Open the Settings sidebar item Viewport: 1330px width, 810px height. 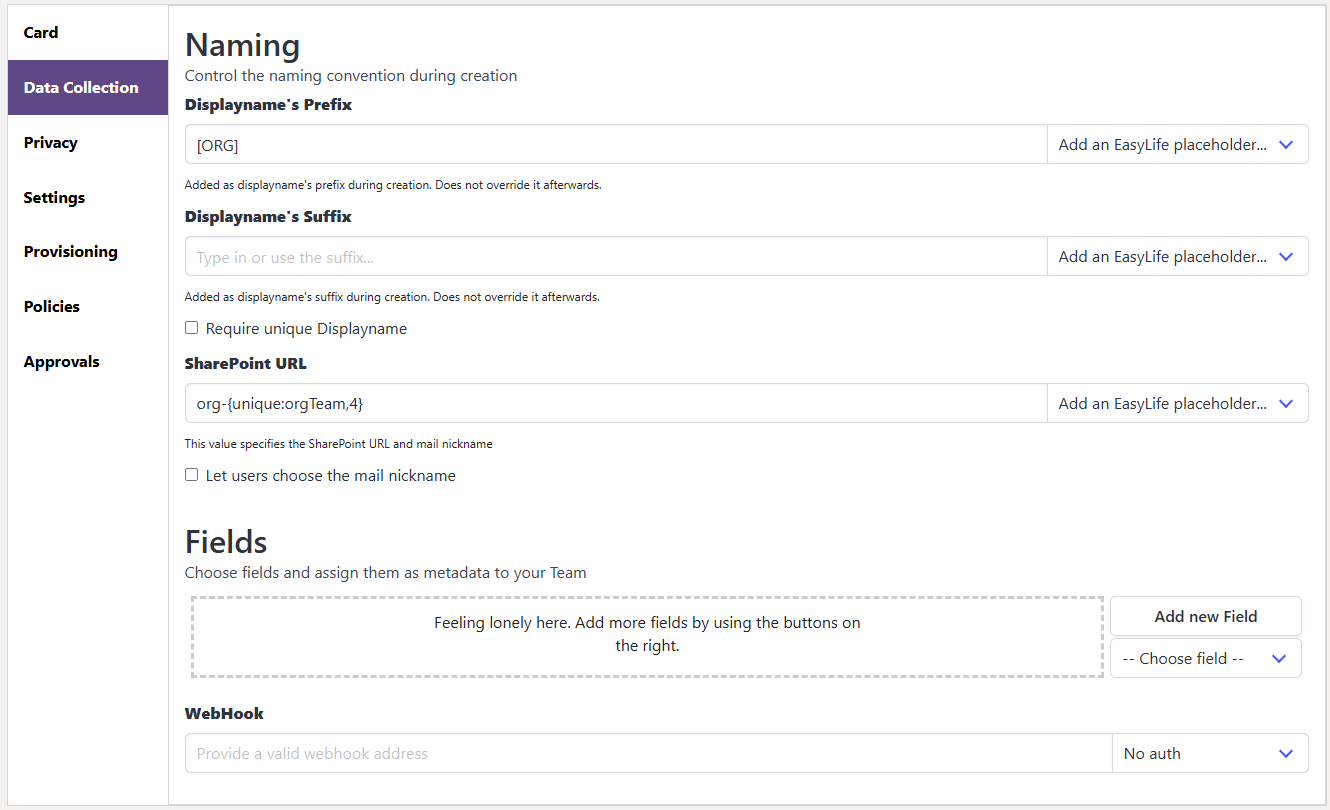(x=54, y=198)
